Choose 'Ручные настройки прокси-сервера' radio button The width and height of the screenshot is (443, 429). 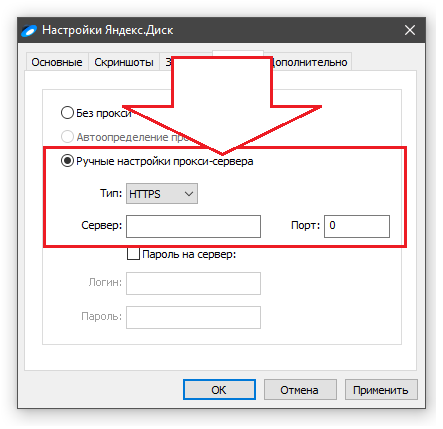click(x=67, y=161)
